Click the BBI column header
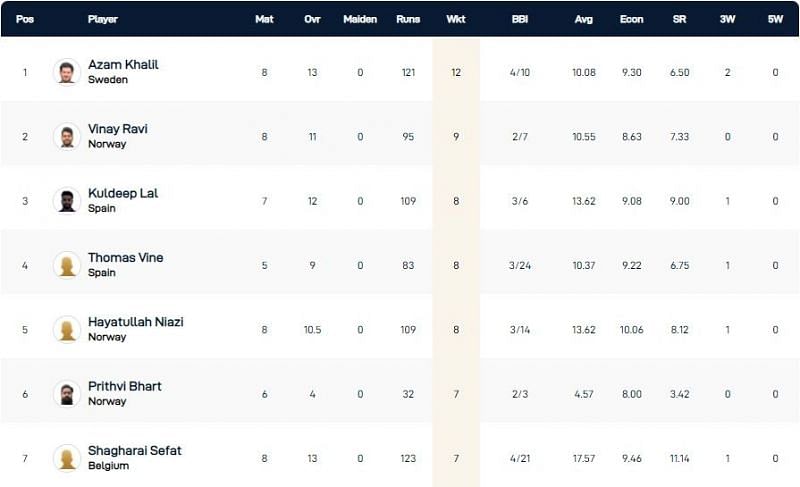Viewport: 800px width, 487px height. 520,19
